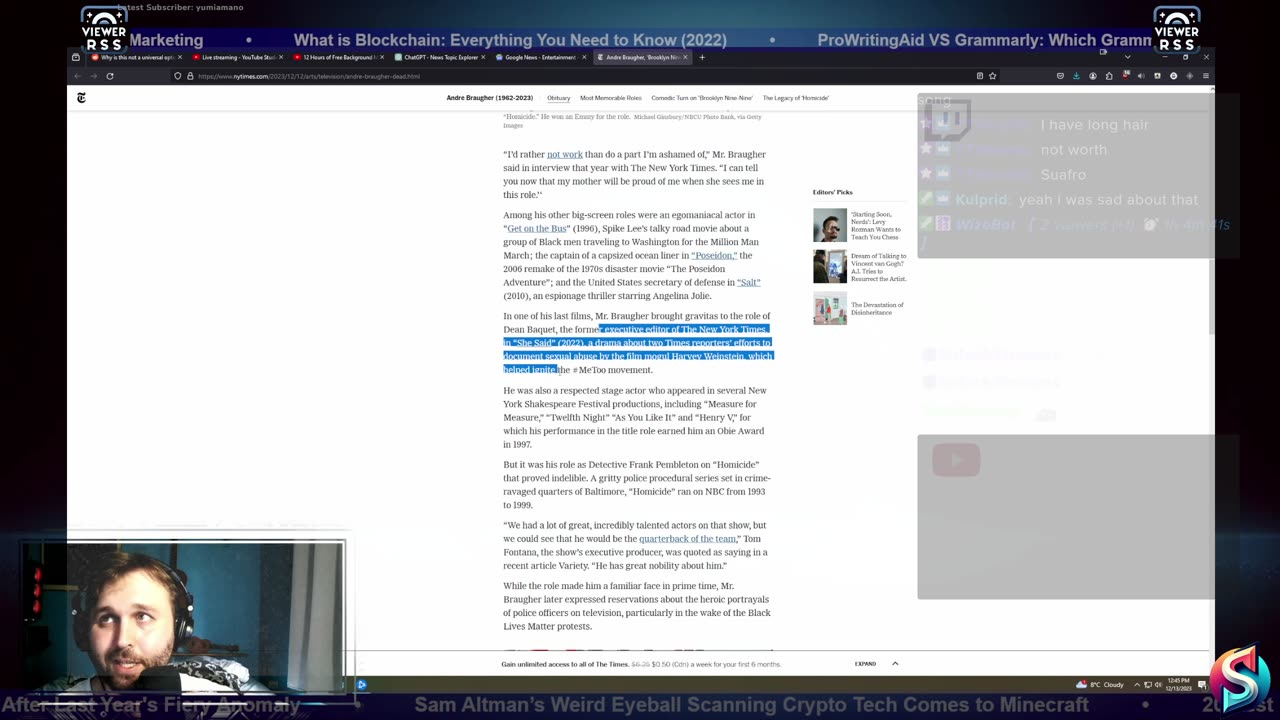The width and height of the screenshot is (1280, 720).
Task: Open Devastation of Disinheritance article thumbnail
Action: click(x=829, y=308)
